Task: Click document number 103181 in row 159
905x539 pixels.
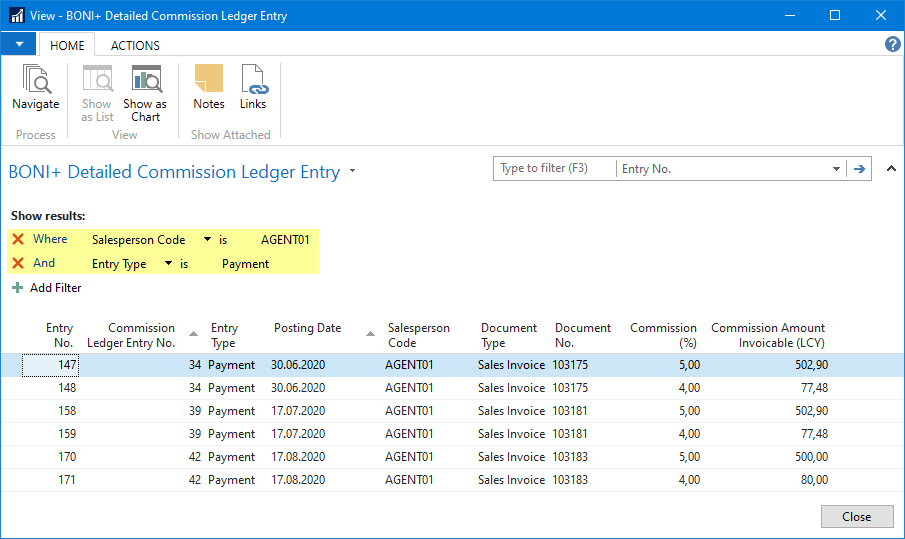Action: click(570, 434)
